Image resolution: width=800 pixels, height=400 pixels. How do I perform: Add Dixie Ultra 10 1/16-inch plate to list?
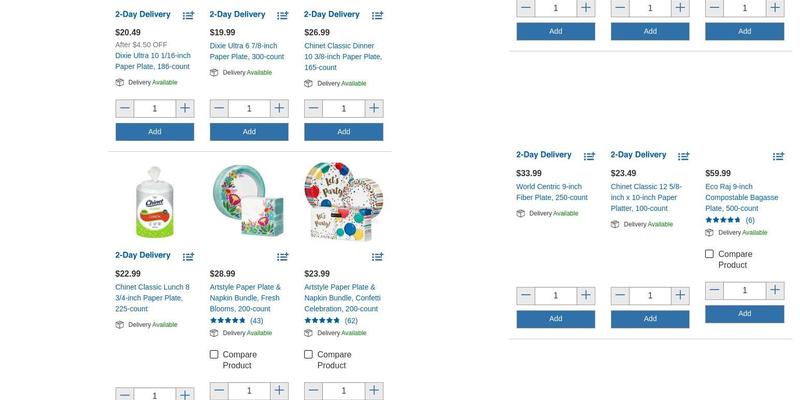tap(188, 16)
